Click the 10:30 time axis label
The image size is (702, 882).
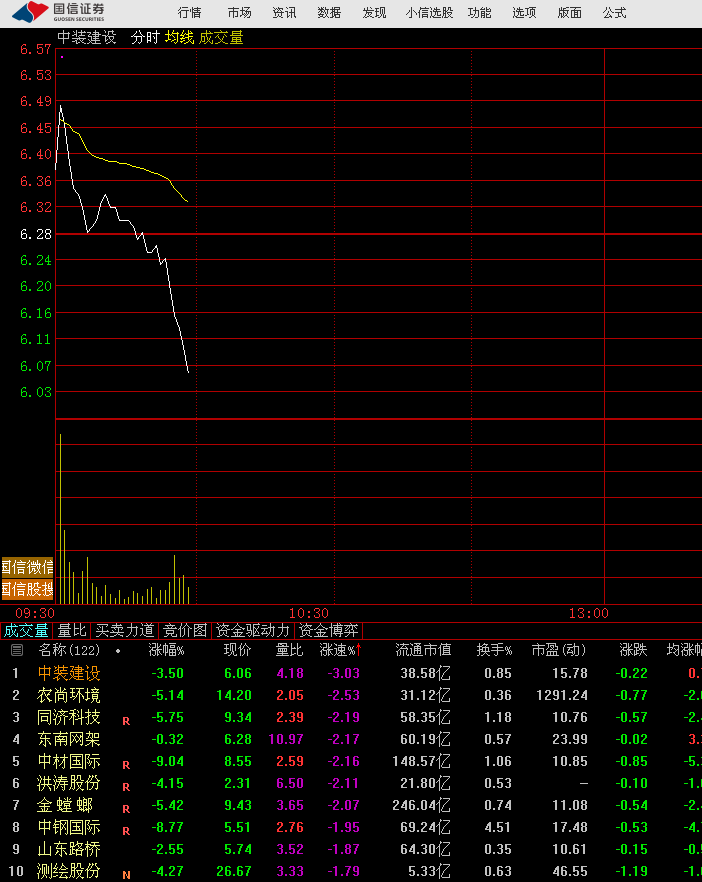click(308, 613)
